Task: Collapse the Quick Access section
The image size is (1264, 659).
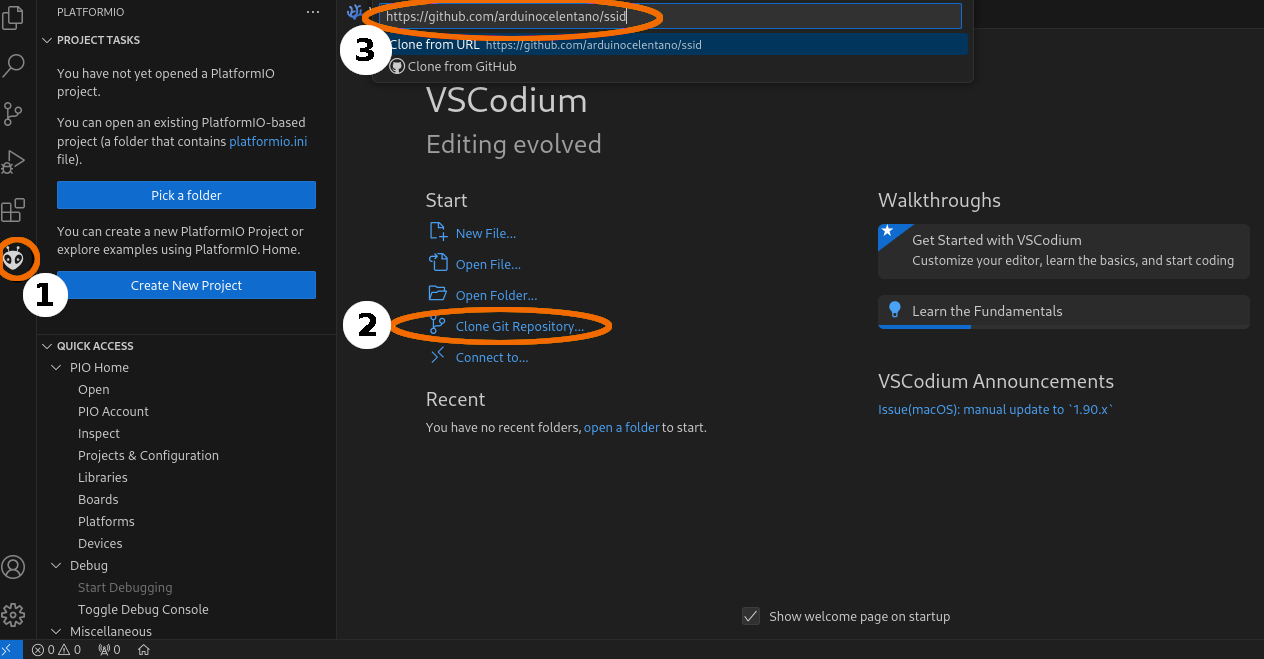Action: [x=47, y=346]
